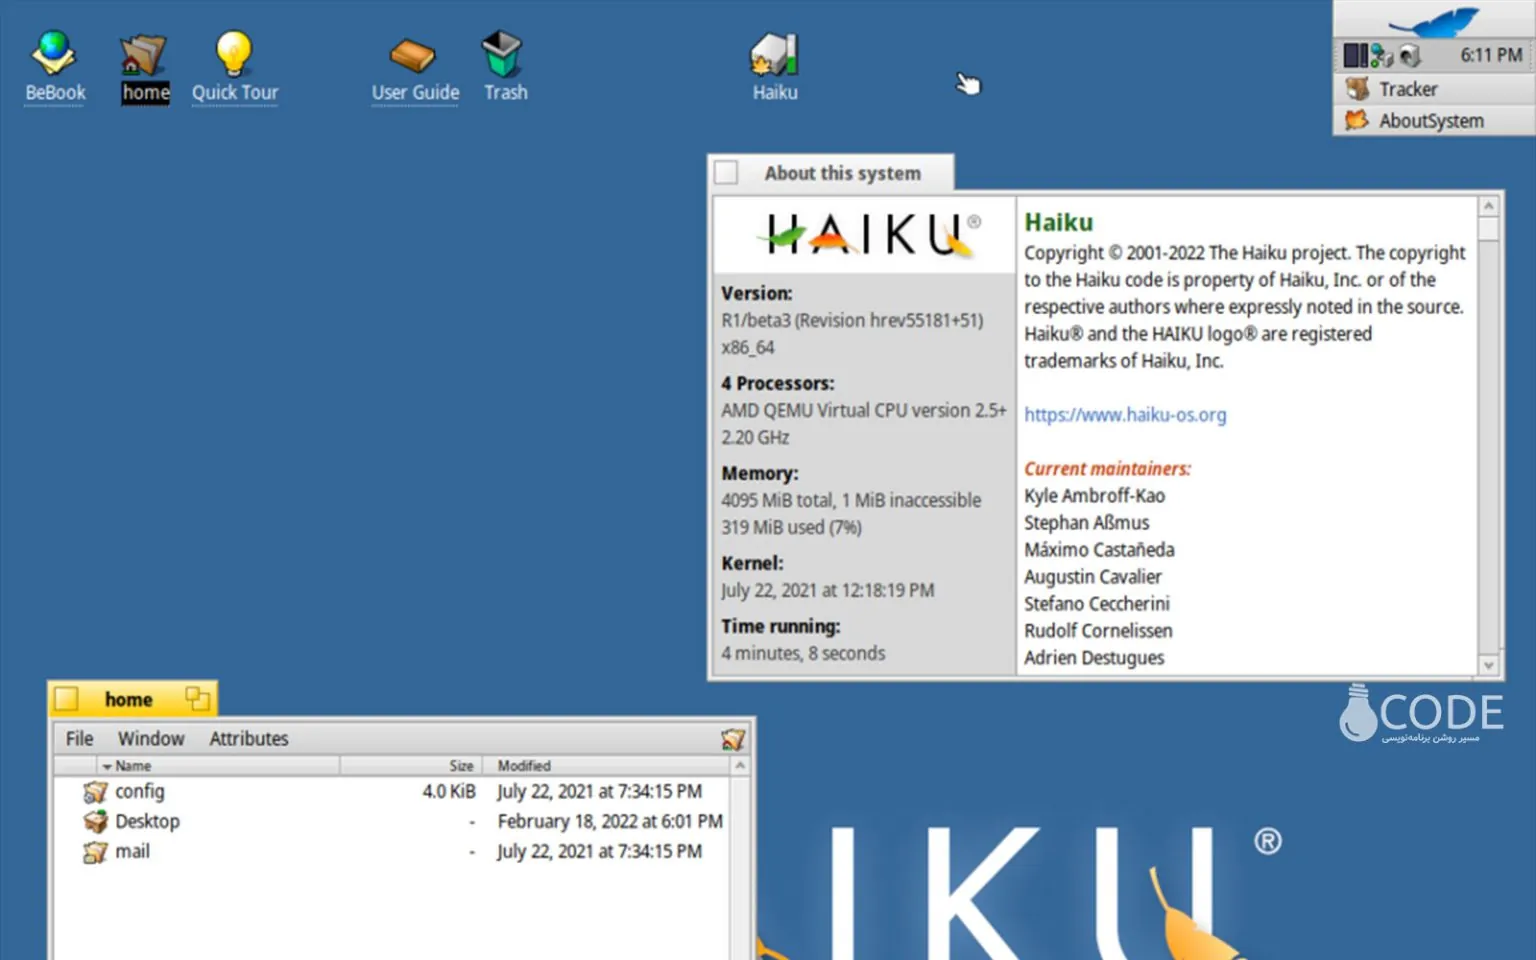Switch to AboutSystem in Deskbar

(1430, 121)
